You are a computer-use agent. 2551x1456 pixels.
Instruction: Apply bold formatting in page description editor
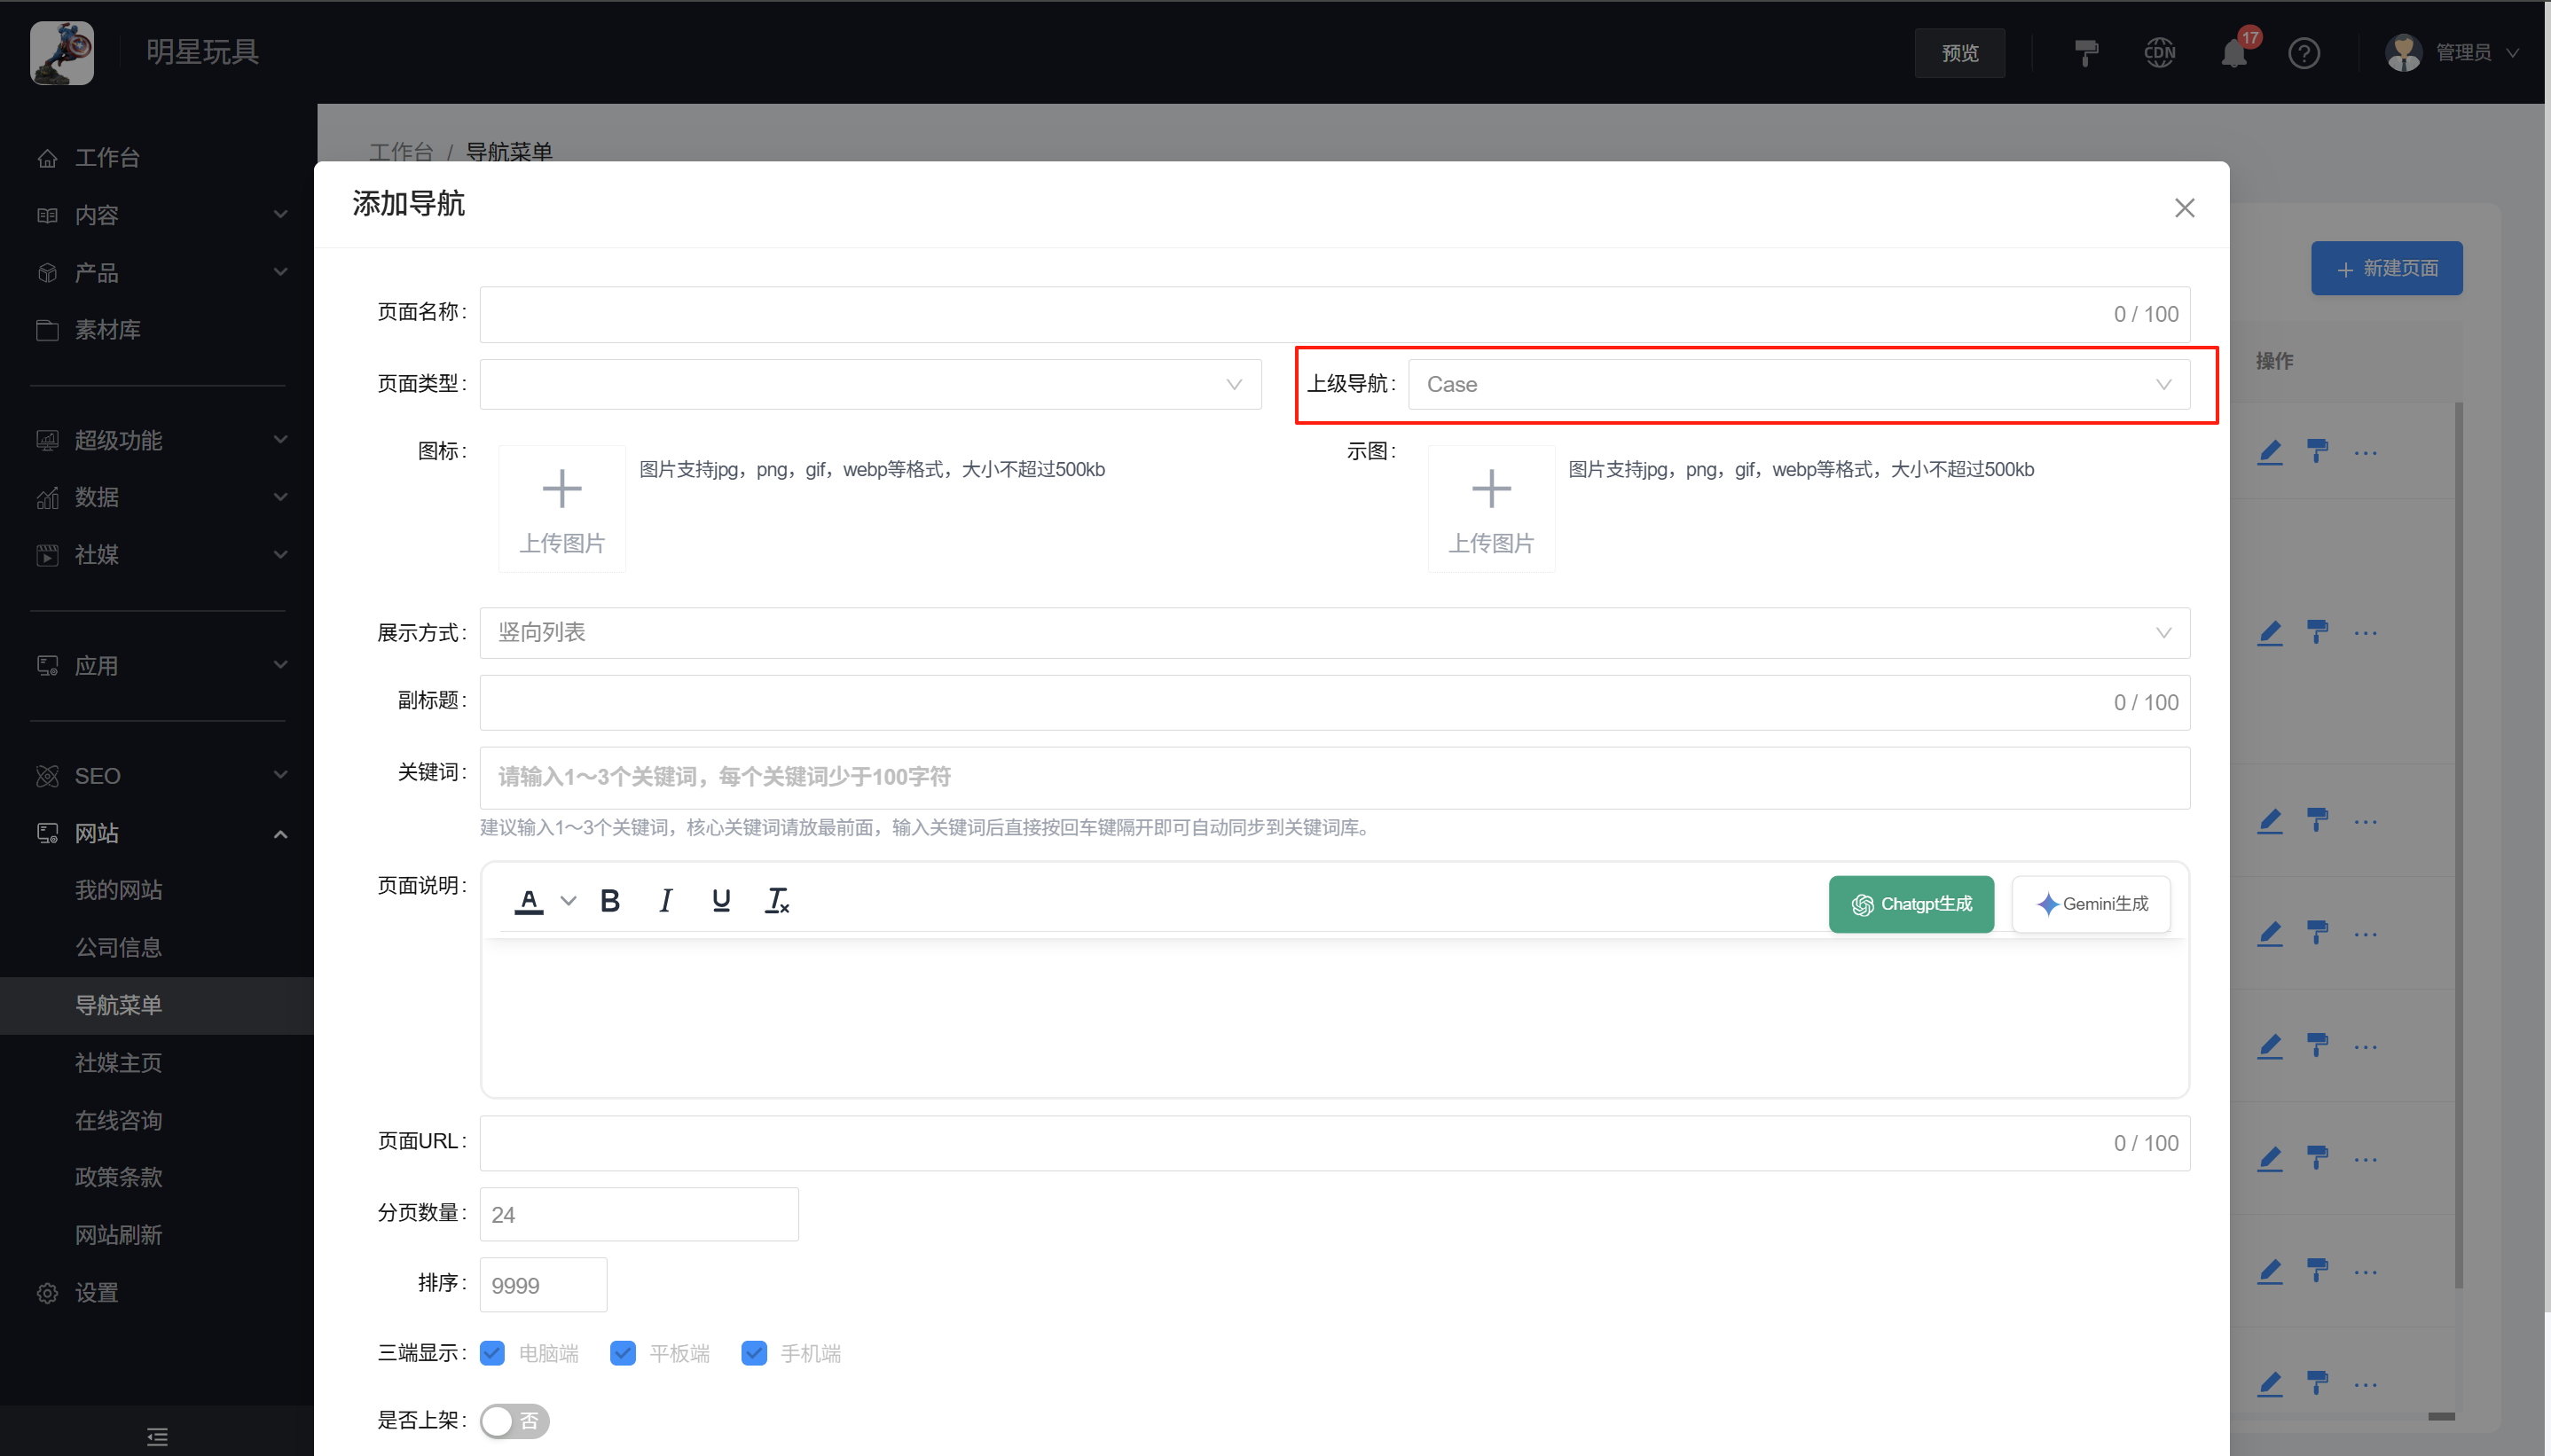(x=609, y=901)
